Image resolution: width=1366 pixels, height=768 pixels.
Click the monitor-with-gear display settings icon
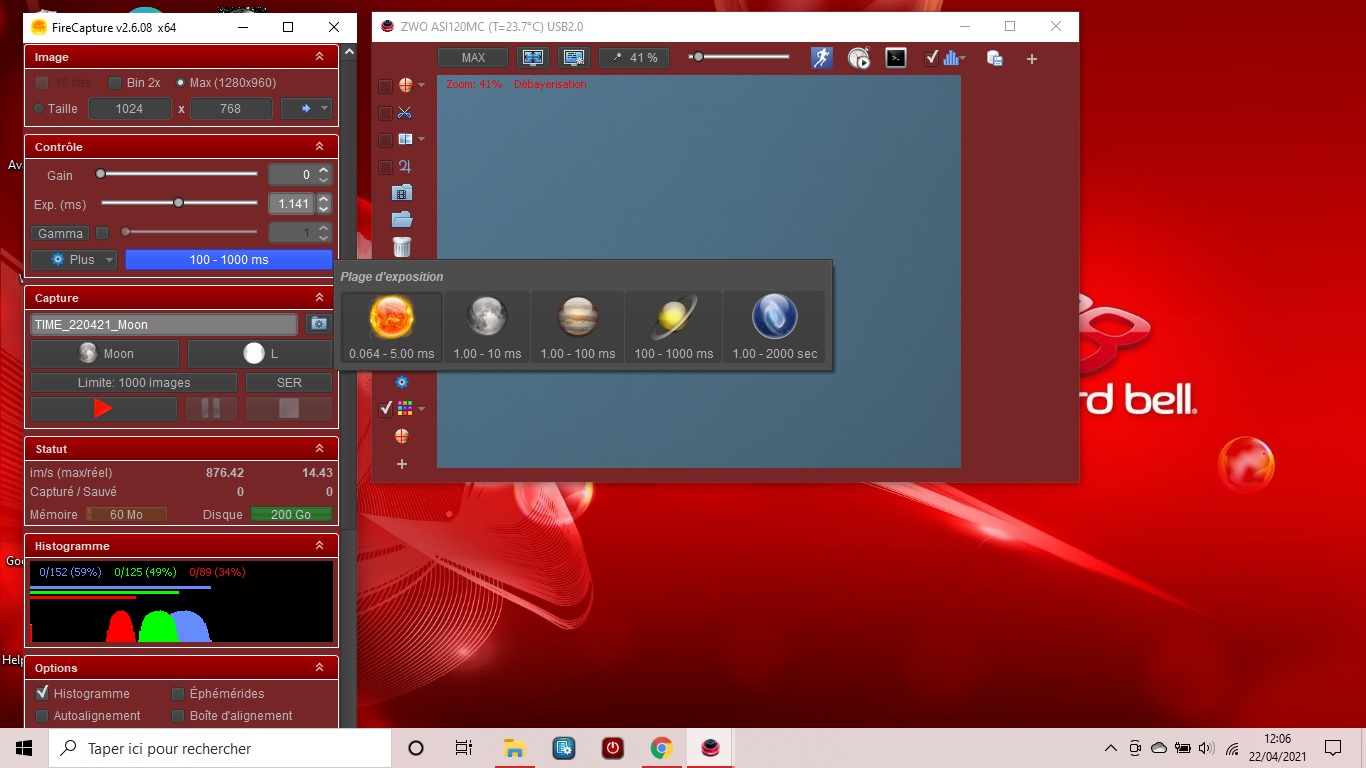(574, 58)
